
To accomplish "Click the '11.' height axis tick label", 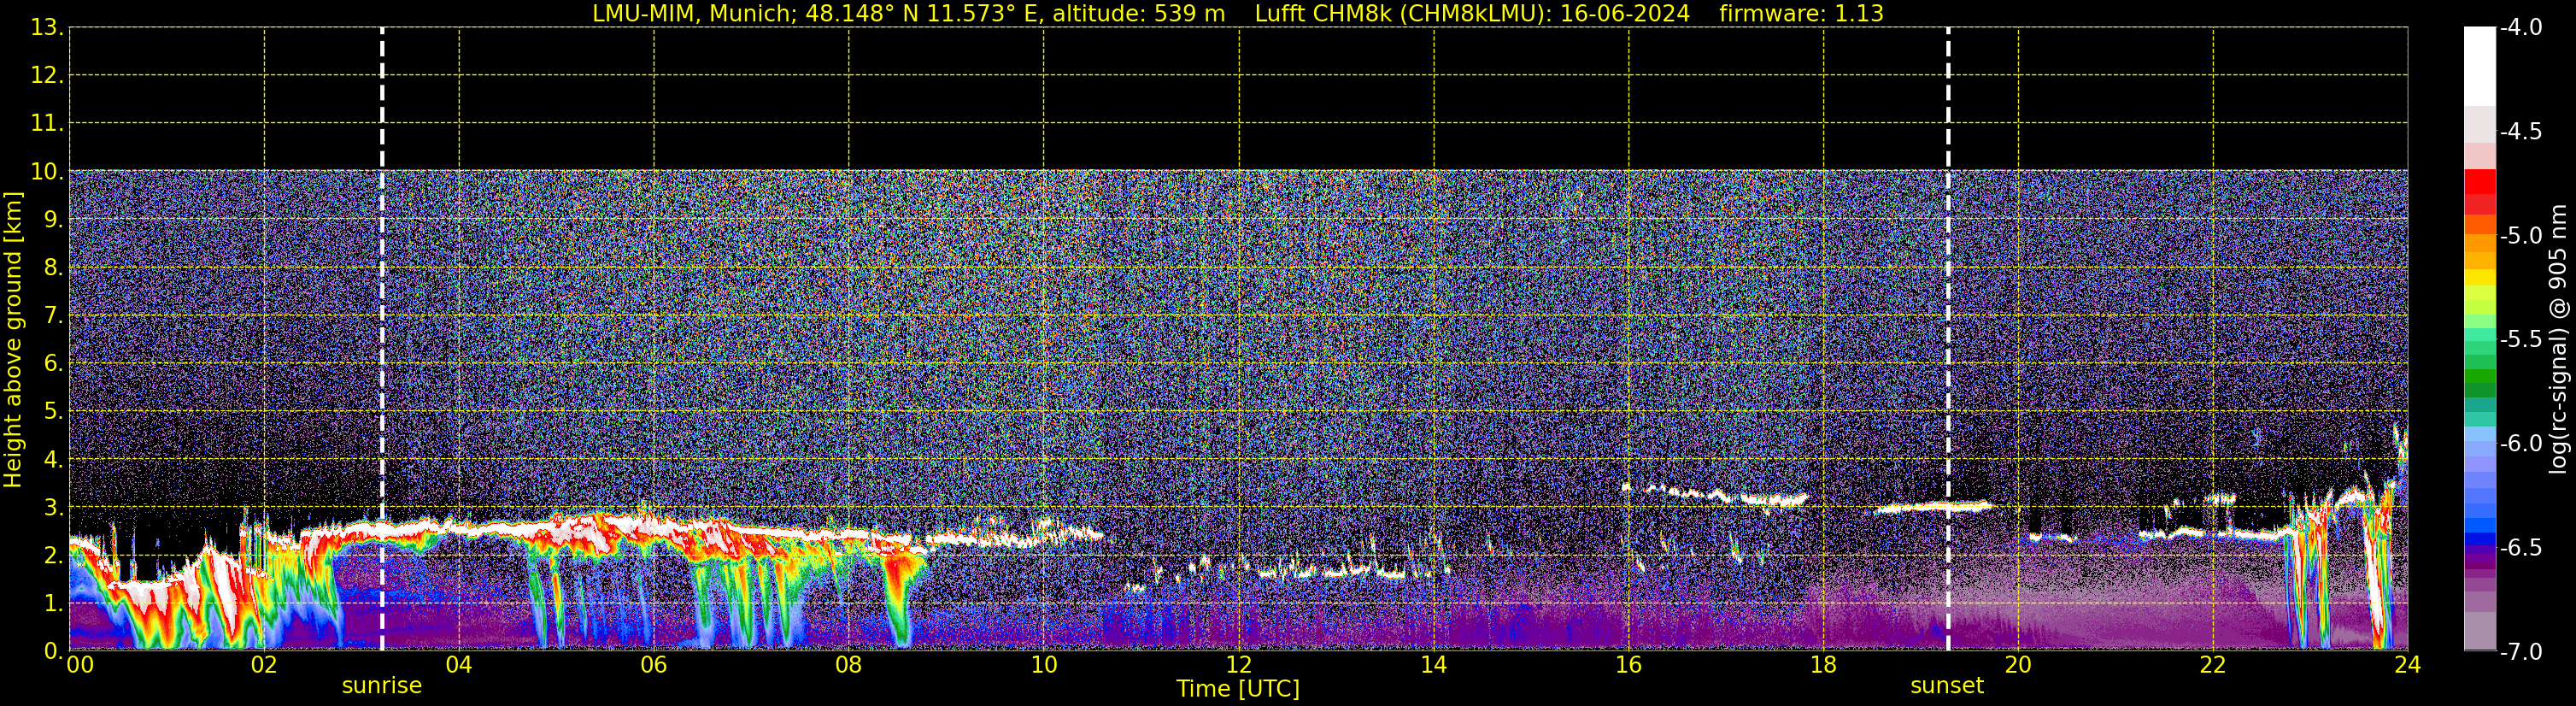I will 47,124.
